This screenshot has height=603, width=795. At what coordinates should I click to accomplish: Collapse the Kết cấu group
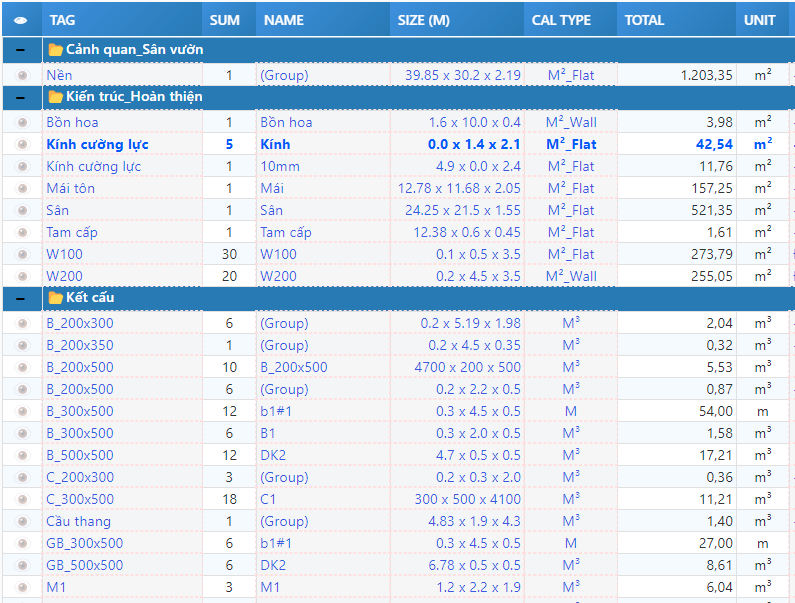click(x=21, y=298)
